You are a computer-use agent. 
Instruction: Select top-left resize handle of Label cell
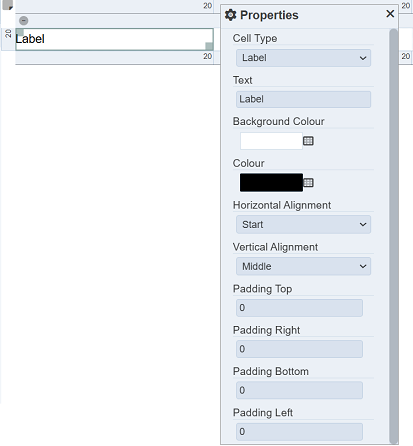[x=20, y=32]
